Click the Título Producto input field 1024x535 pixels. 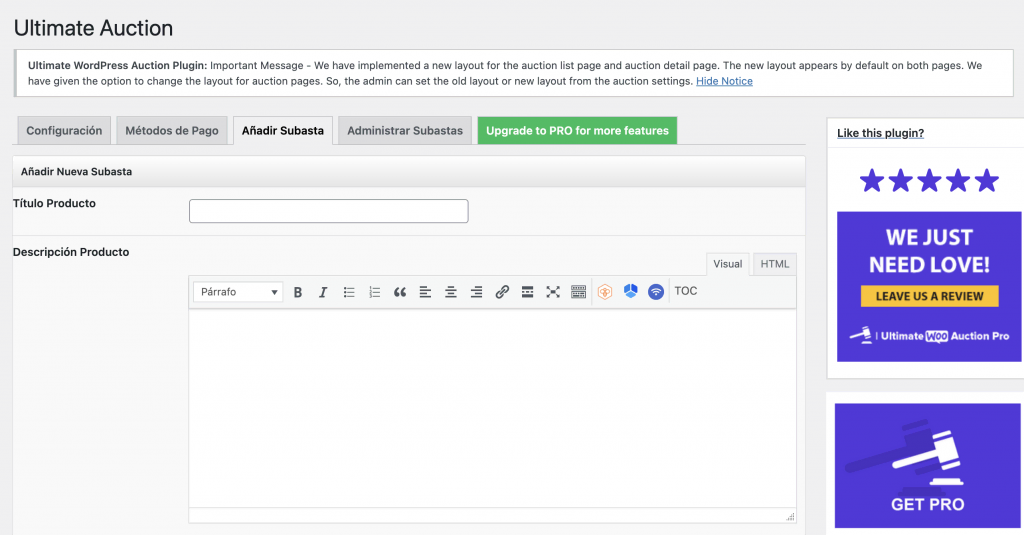point(328,211)
